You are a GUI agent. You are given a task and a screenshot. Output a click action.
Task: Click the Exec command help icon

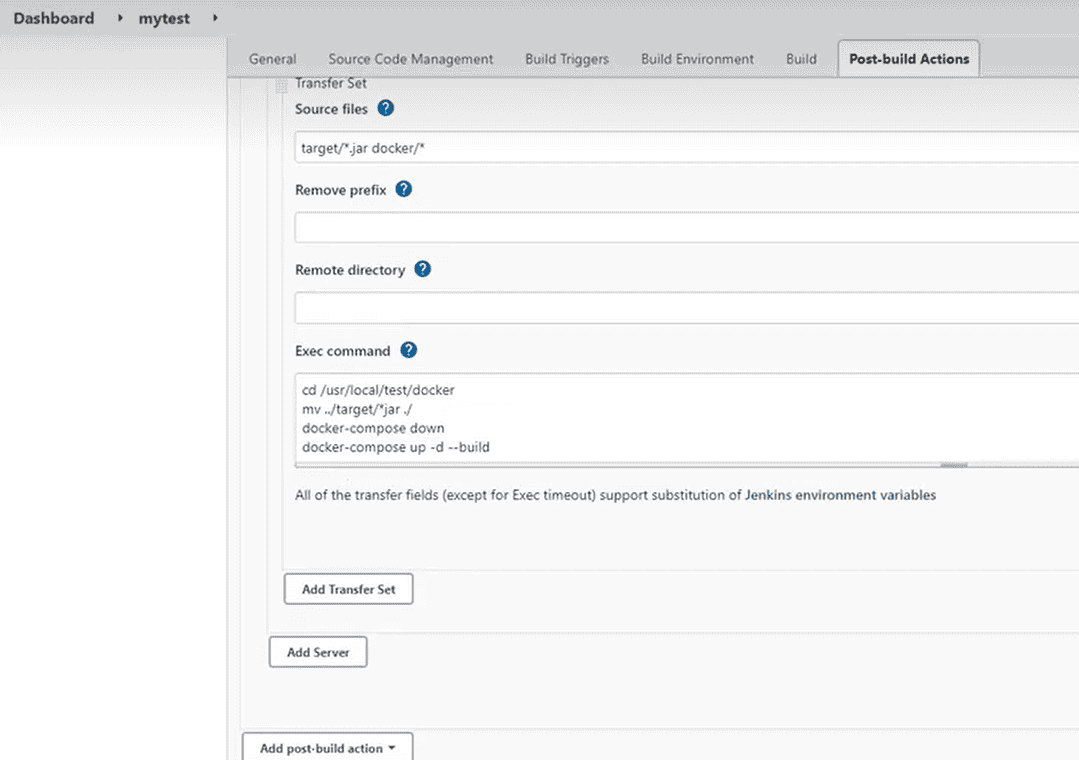(x=408, y=350)
